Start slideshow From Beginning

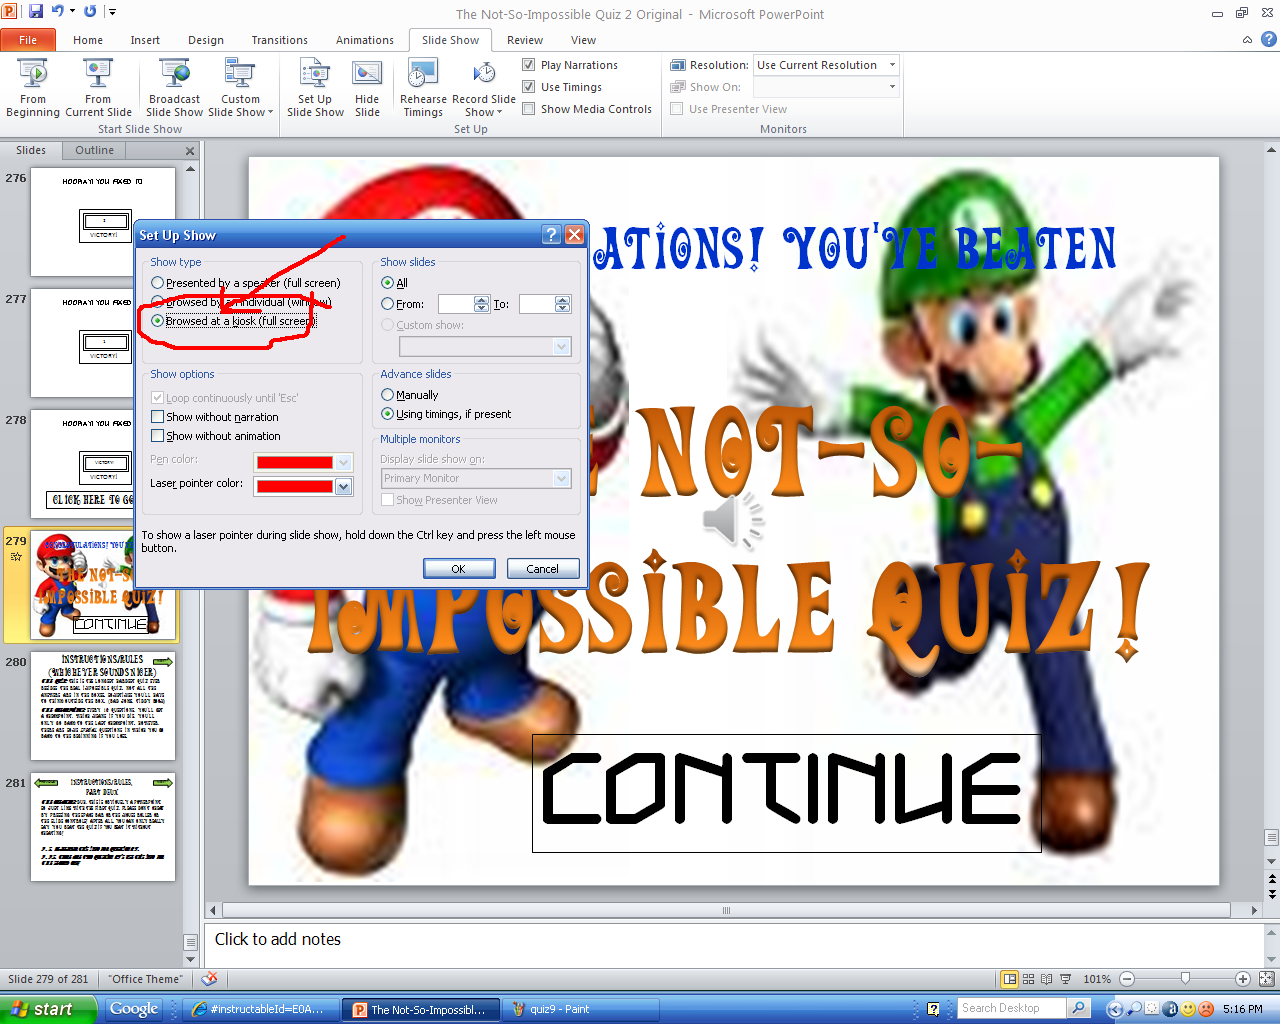tap(33, 88)
